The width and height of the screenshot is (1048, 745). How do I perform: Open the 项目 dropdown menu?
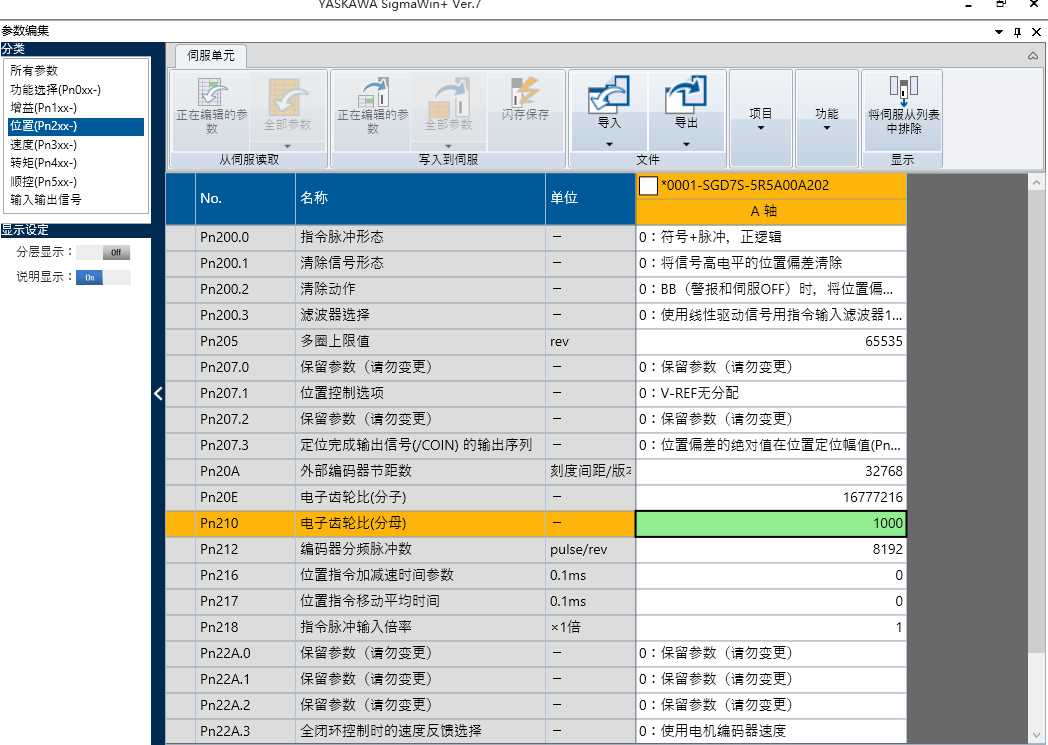761,118
